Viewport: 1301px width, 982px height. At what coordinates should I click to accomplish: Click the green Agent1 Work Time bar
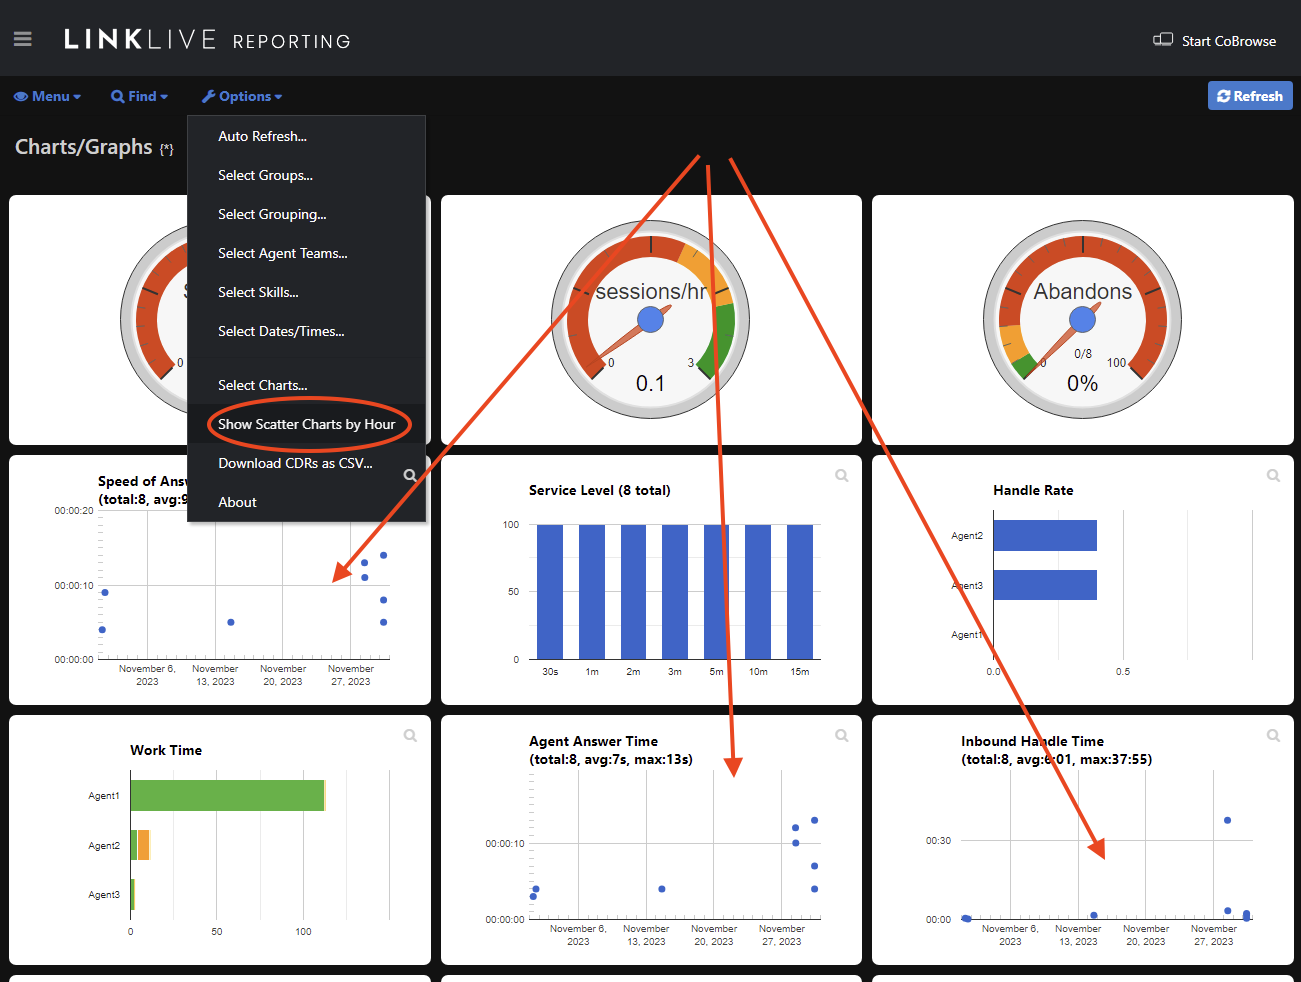coord(227,795)
